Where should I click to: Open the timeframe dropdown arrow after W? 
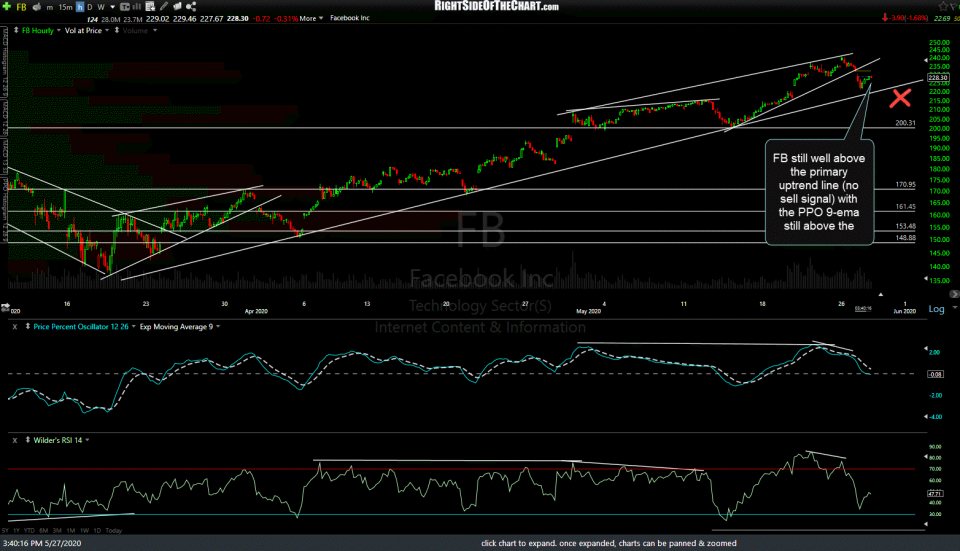(x=113, y=7)
